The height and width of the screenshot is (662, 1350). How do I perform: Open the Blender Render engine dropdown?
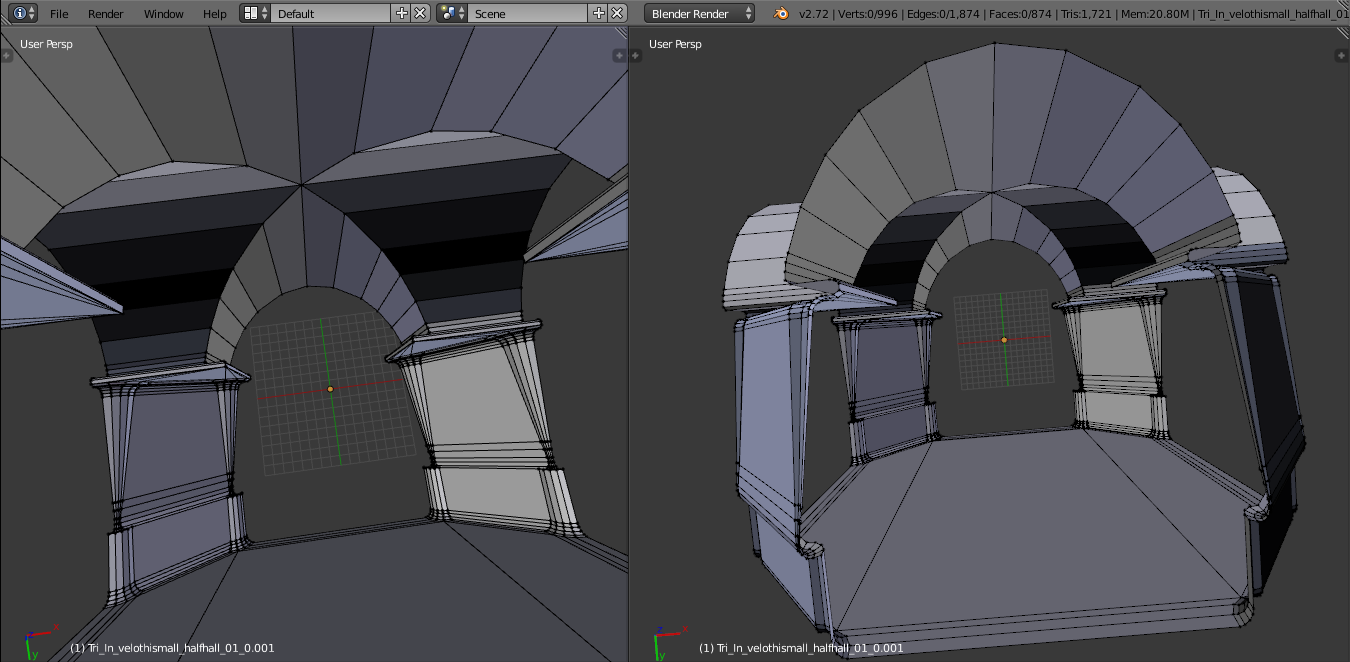point(700,13)
